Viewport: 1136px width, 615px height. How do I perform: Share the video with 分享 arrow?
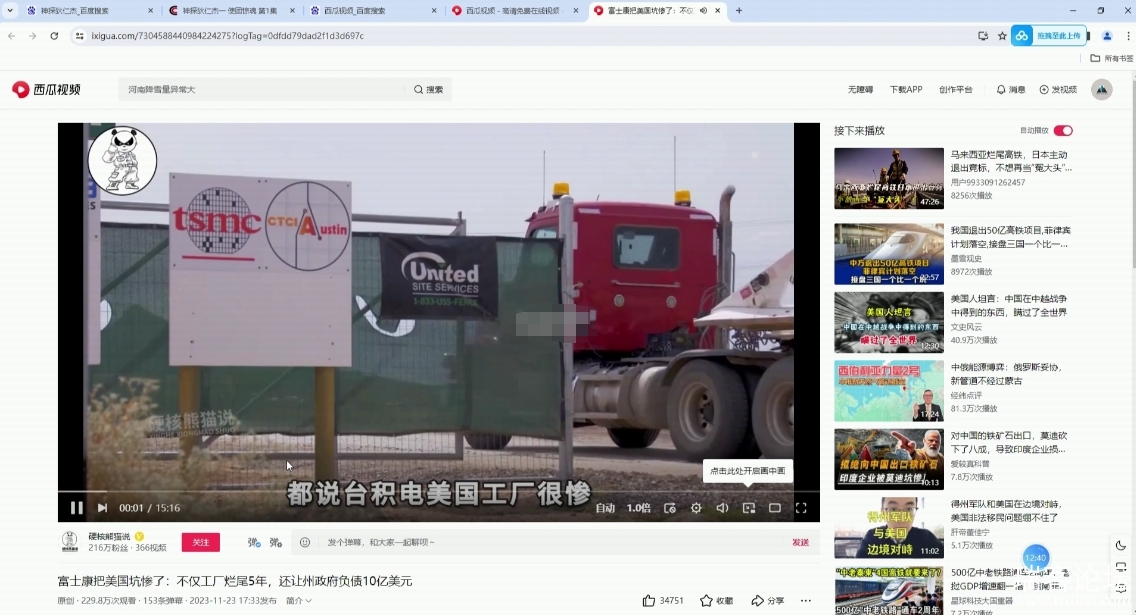tap(768, 601)
